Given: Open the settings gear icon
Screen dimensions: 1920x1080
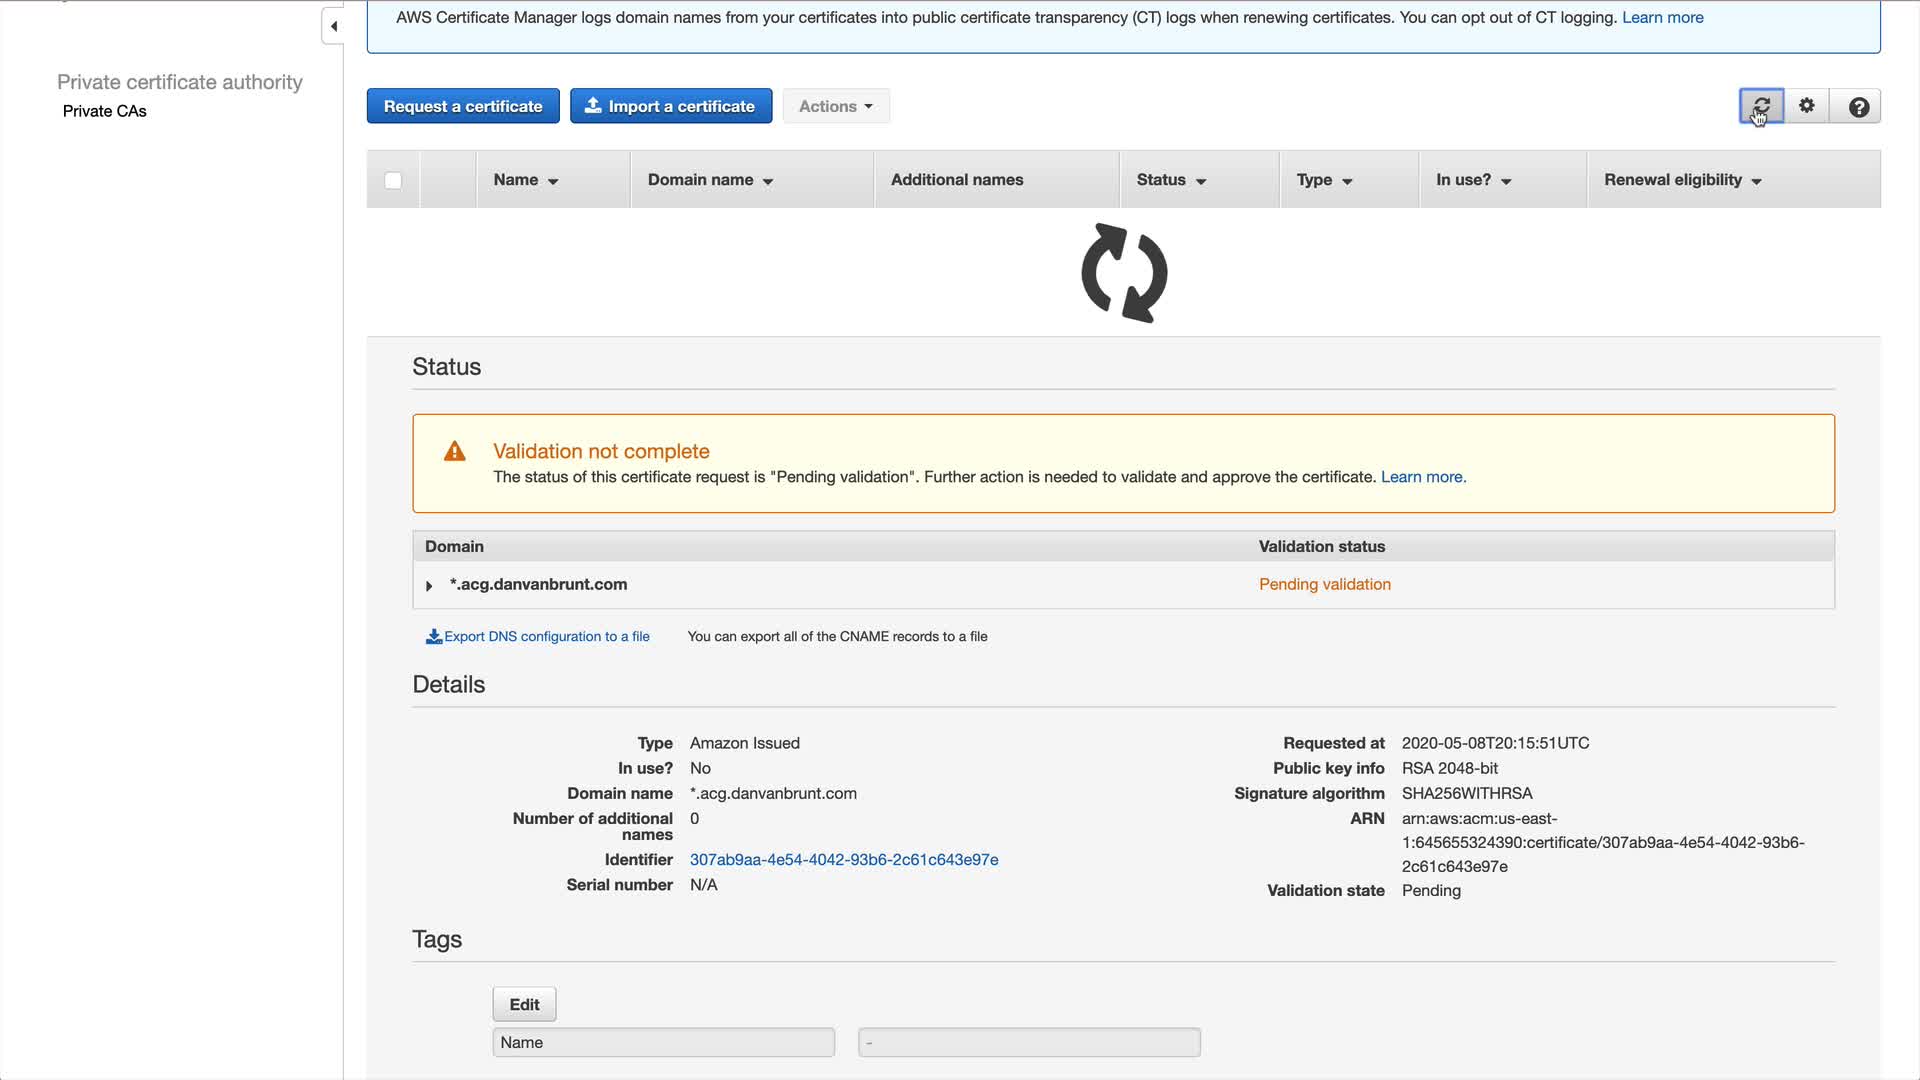Looking at the screenshot, I should click(1807, 106).
